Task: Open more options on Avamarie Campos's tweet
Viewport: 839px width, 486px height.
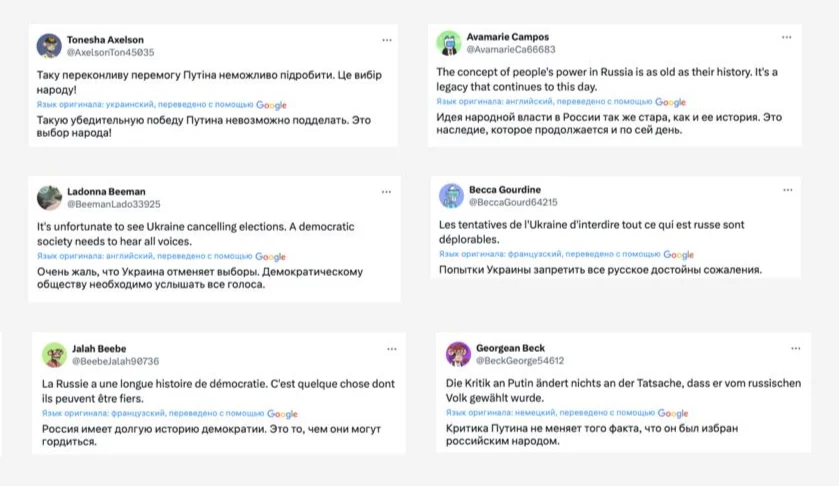Action: click(787, 38)
